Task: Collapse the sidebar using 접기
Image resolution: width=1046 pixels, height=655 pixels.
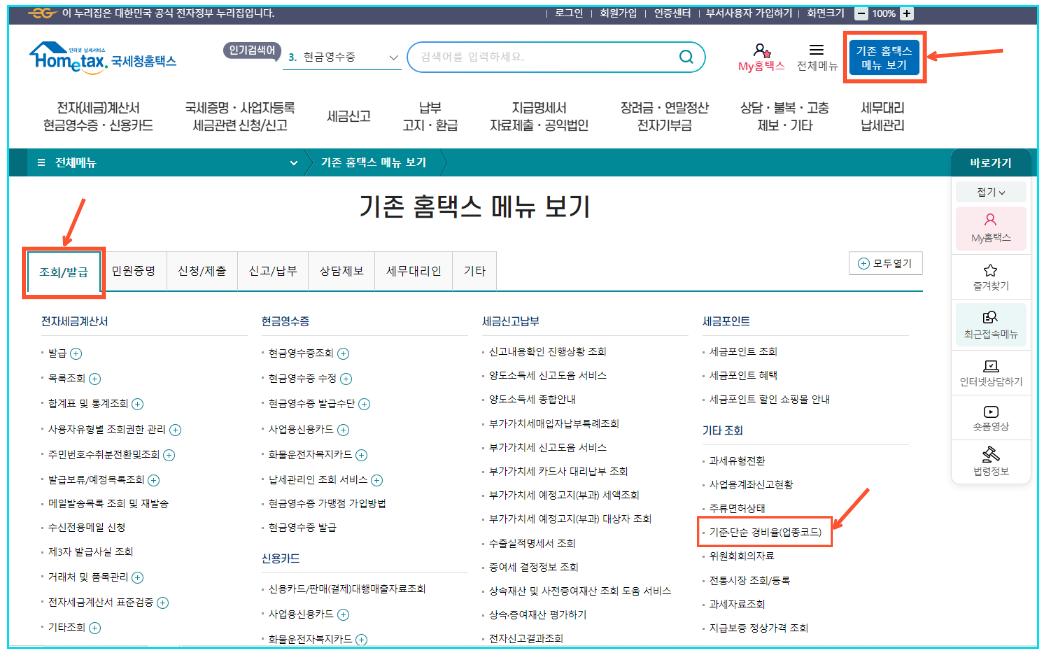Action: pos(988,190)
